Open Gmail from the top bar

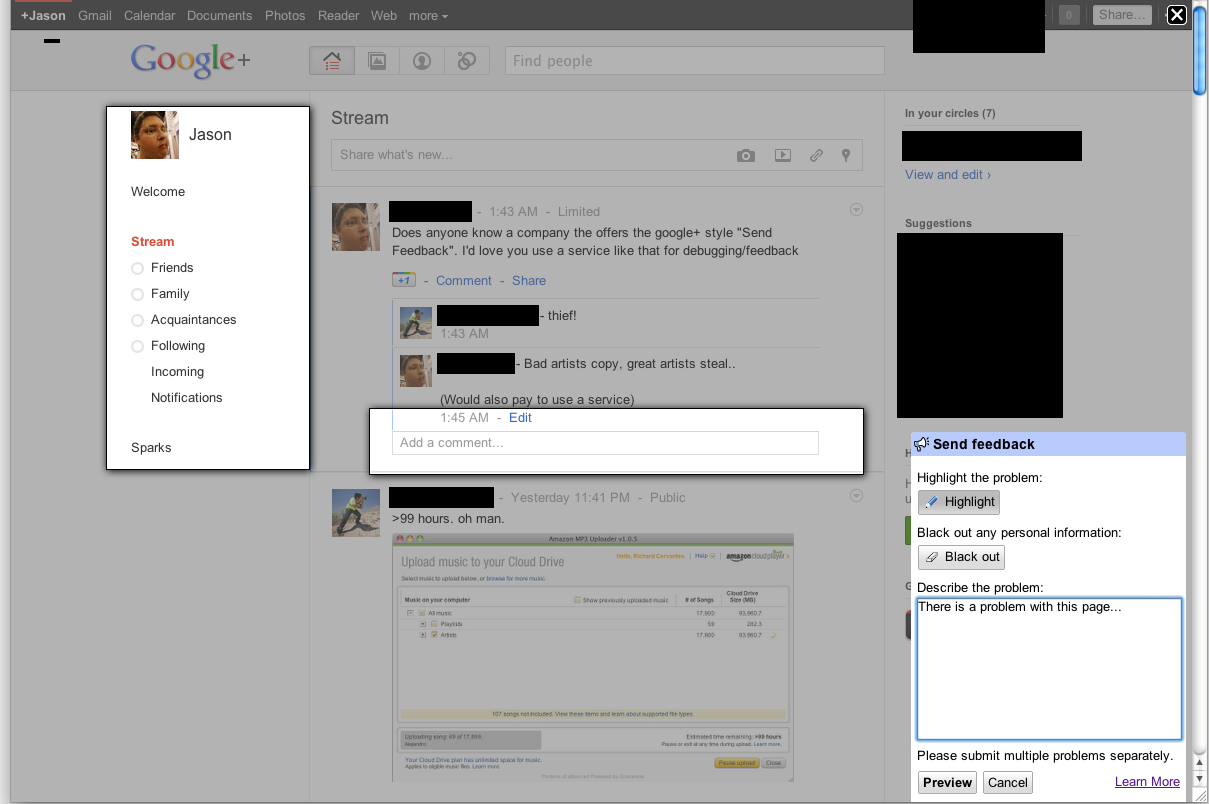(95, 16)
